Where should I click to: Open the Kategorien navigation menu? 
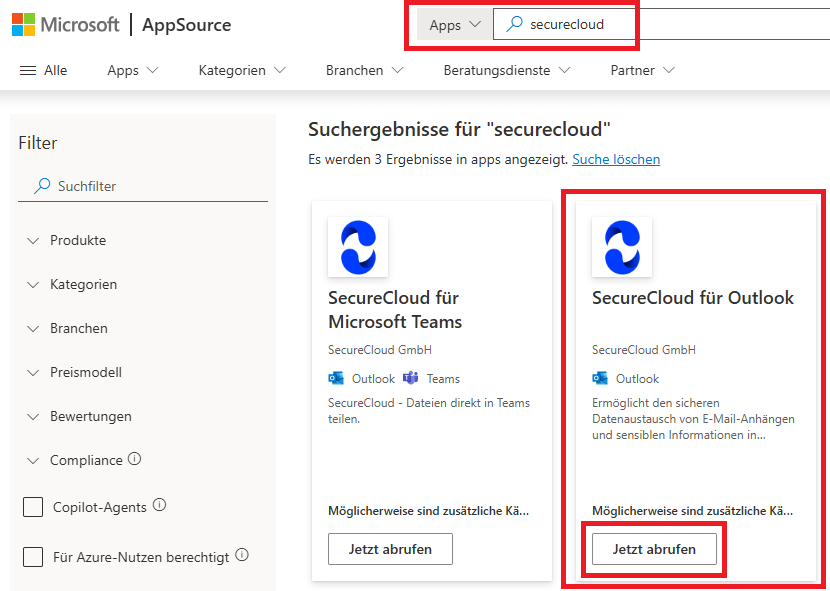(x=242, y=70)
